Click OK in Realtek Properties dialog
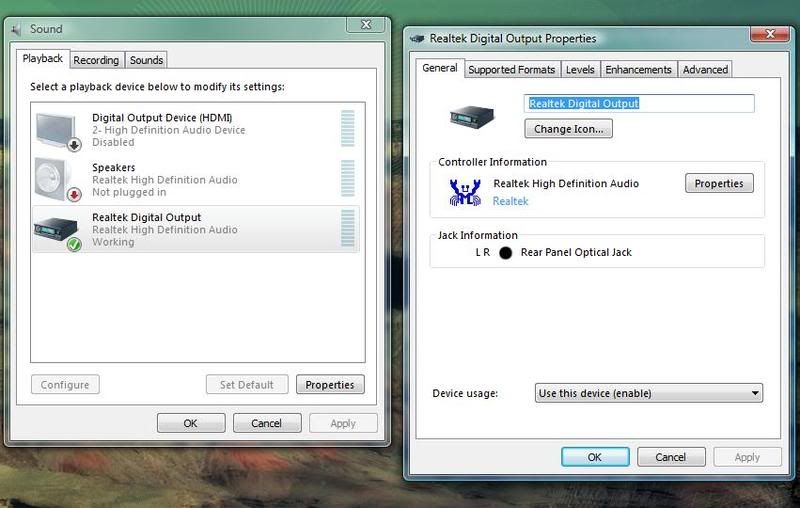The height and width of the screenshot is (508, 800). click(595, 457)
